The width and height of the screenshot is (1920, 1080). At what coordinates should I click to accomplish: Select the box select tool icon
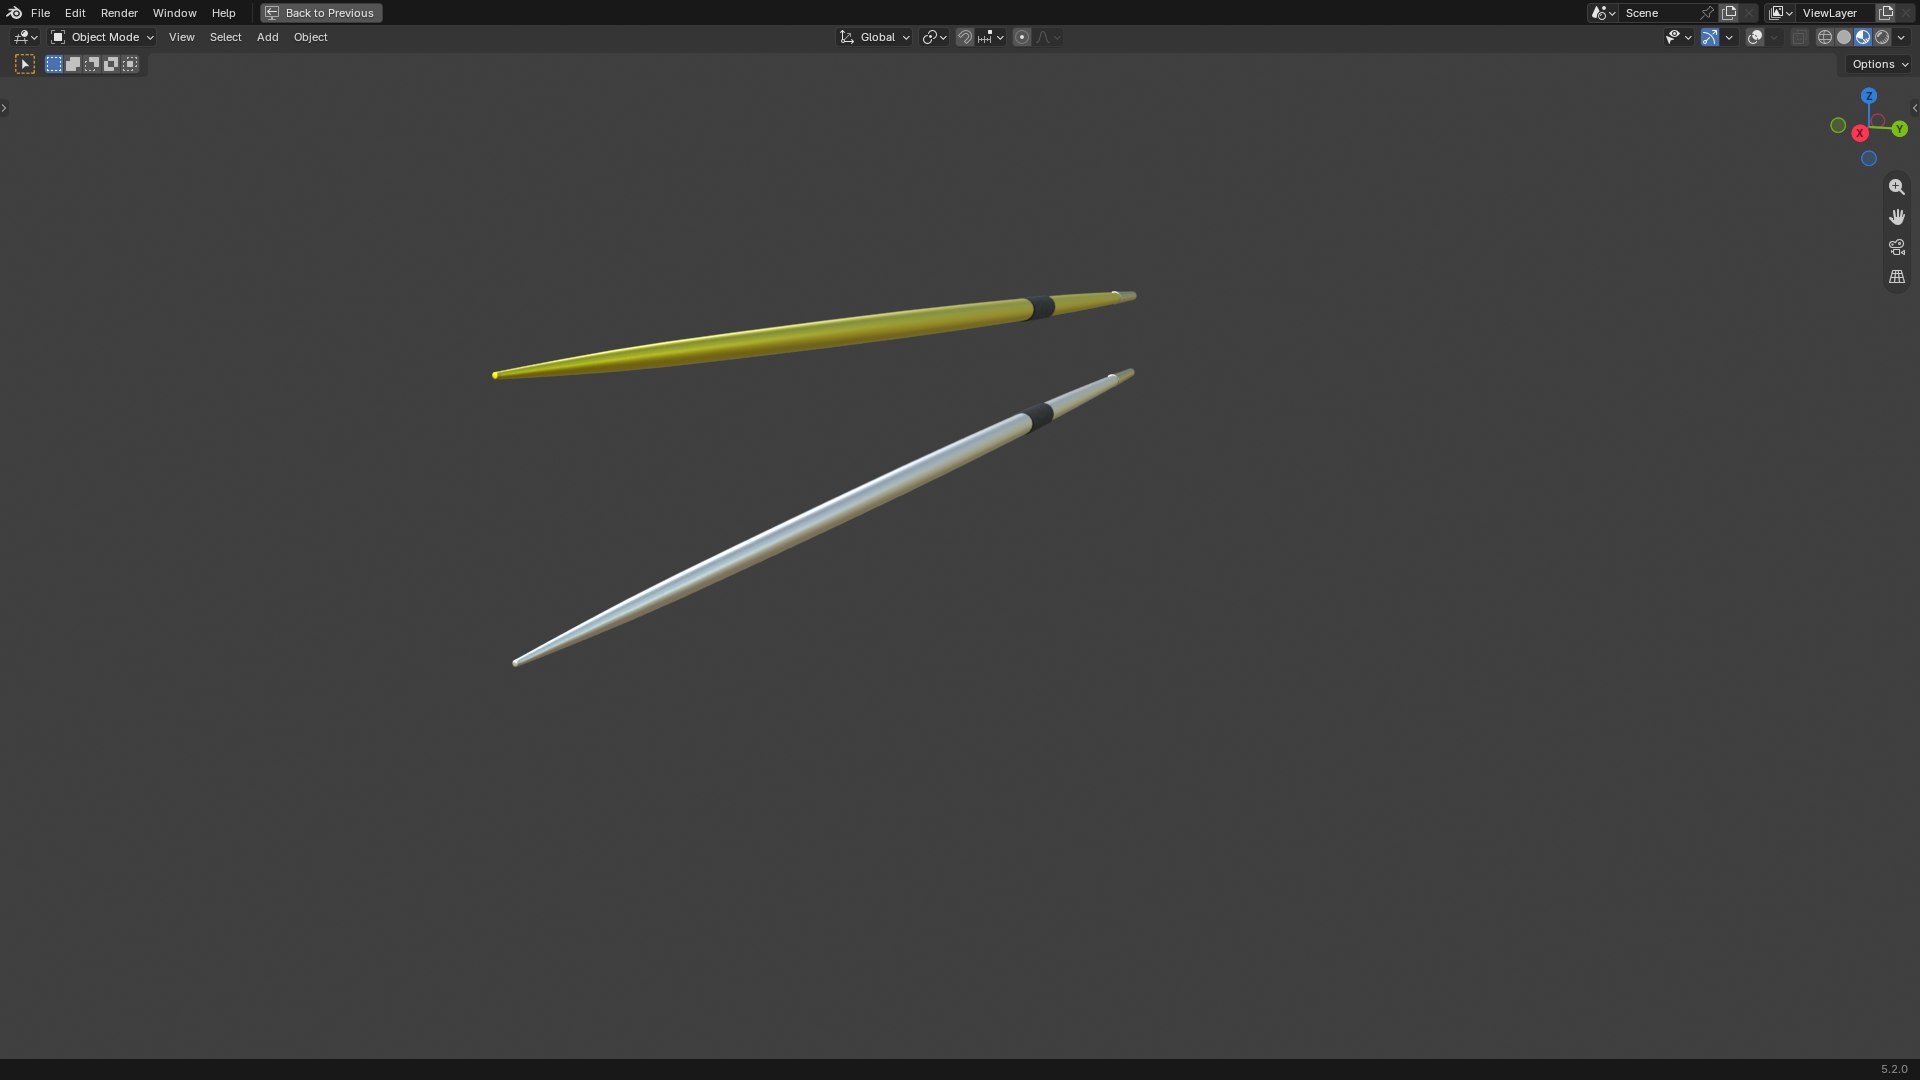point(25,64)
